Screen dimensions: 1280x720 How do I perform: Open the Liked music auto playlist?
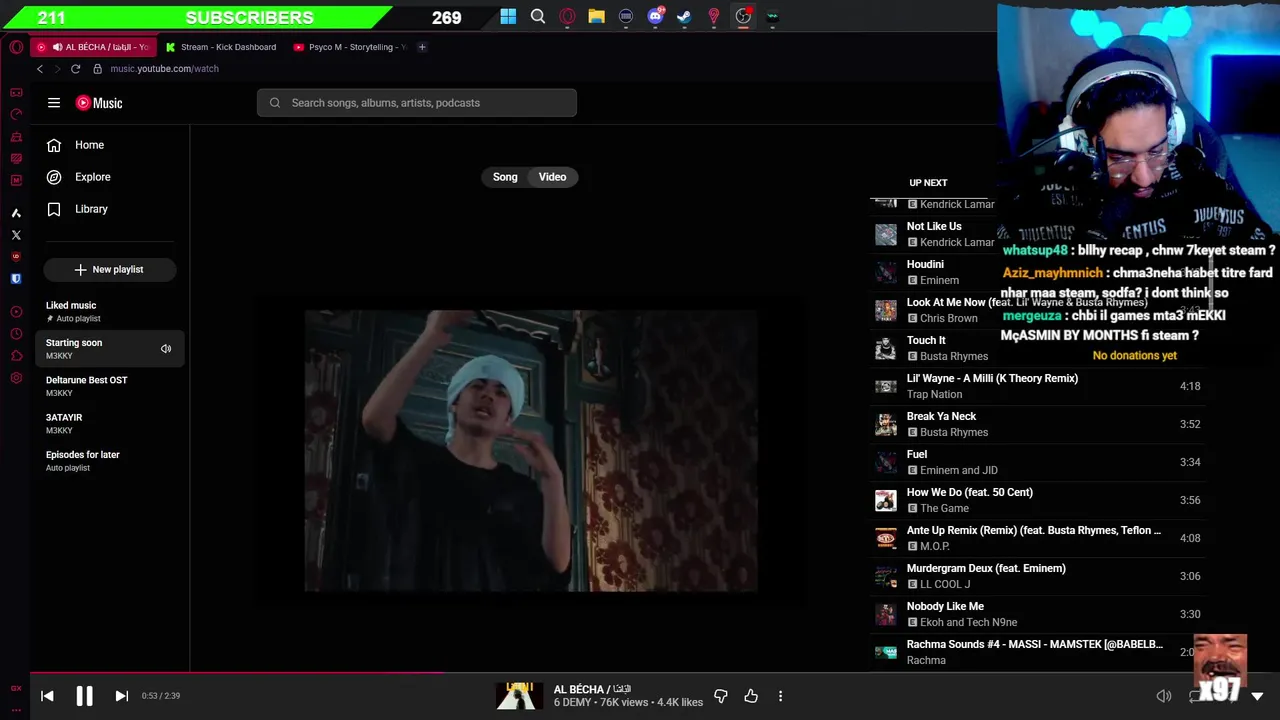point(110,311)
